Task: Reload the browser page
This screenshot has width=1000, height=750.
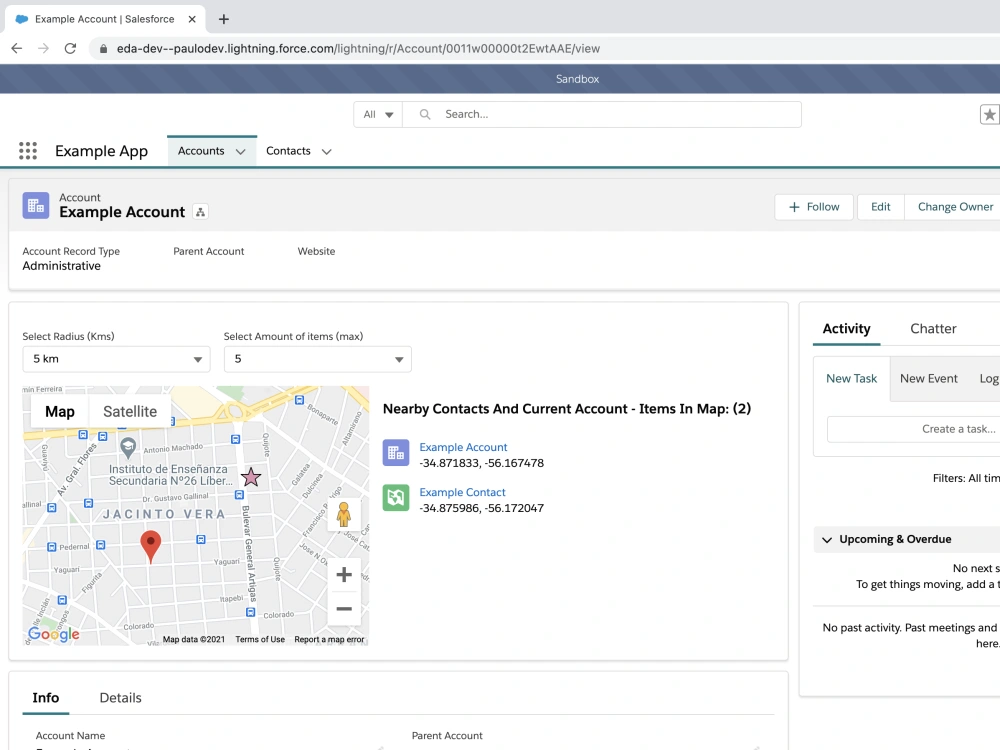Action: tap(70, 48)
